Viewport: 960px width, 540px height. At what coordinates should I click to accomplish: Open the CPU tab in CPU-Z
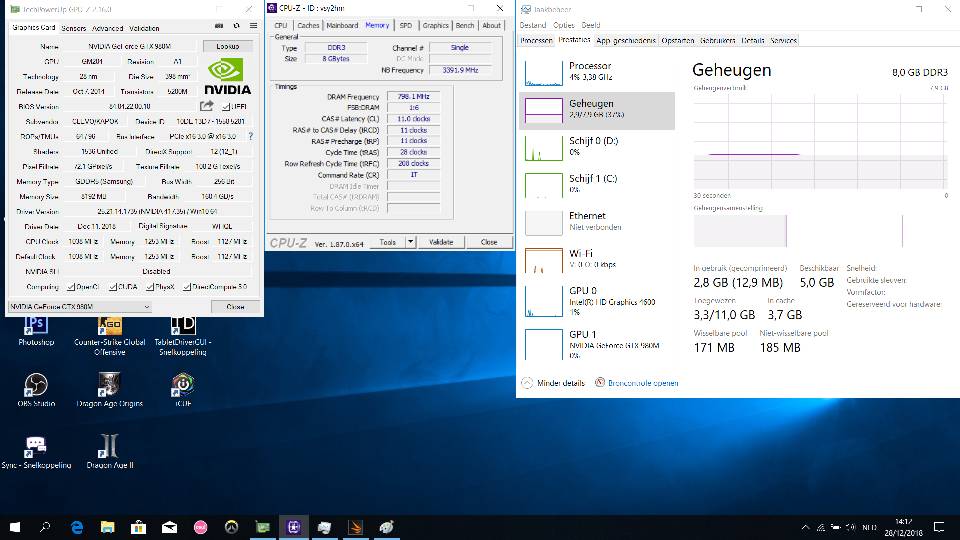point(280,25)
